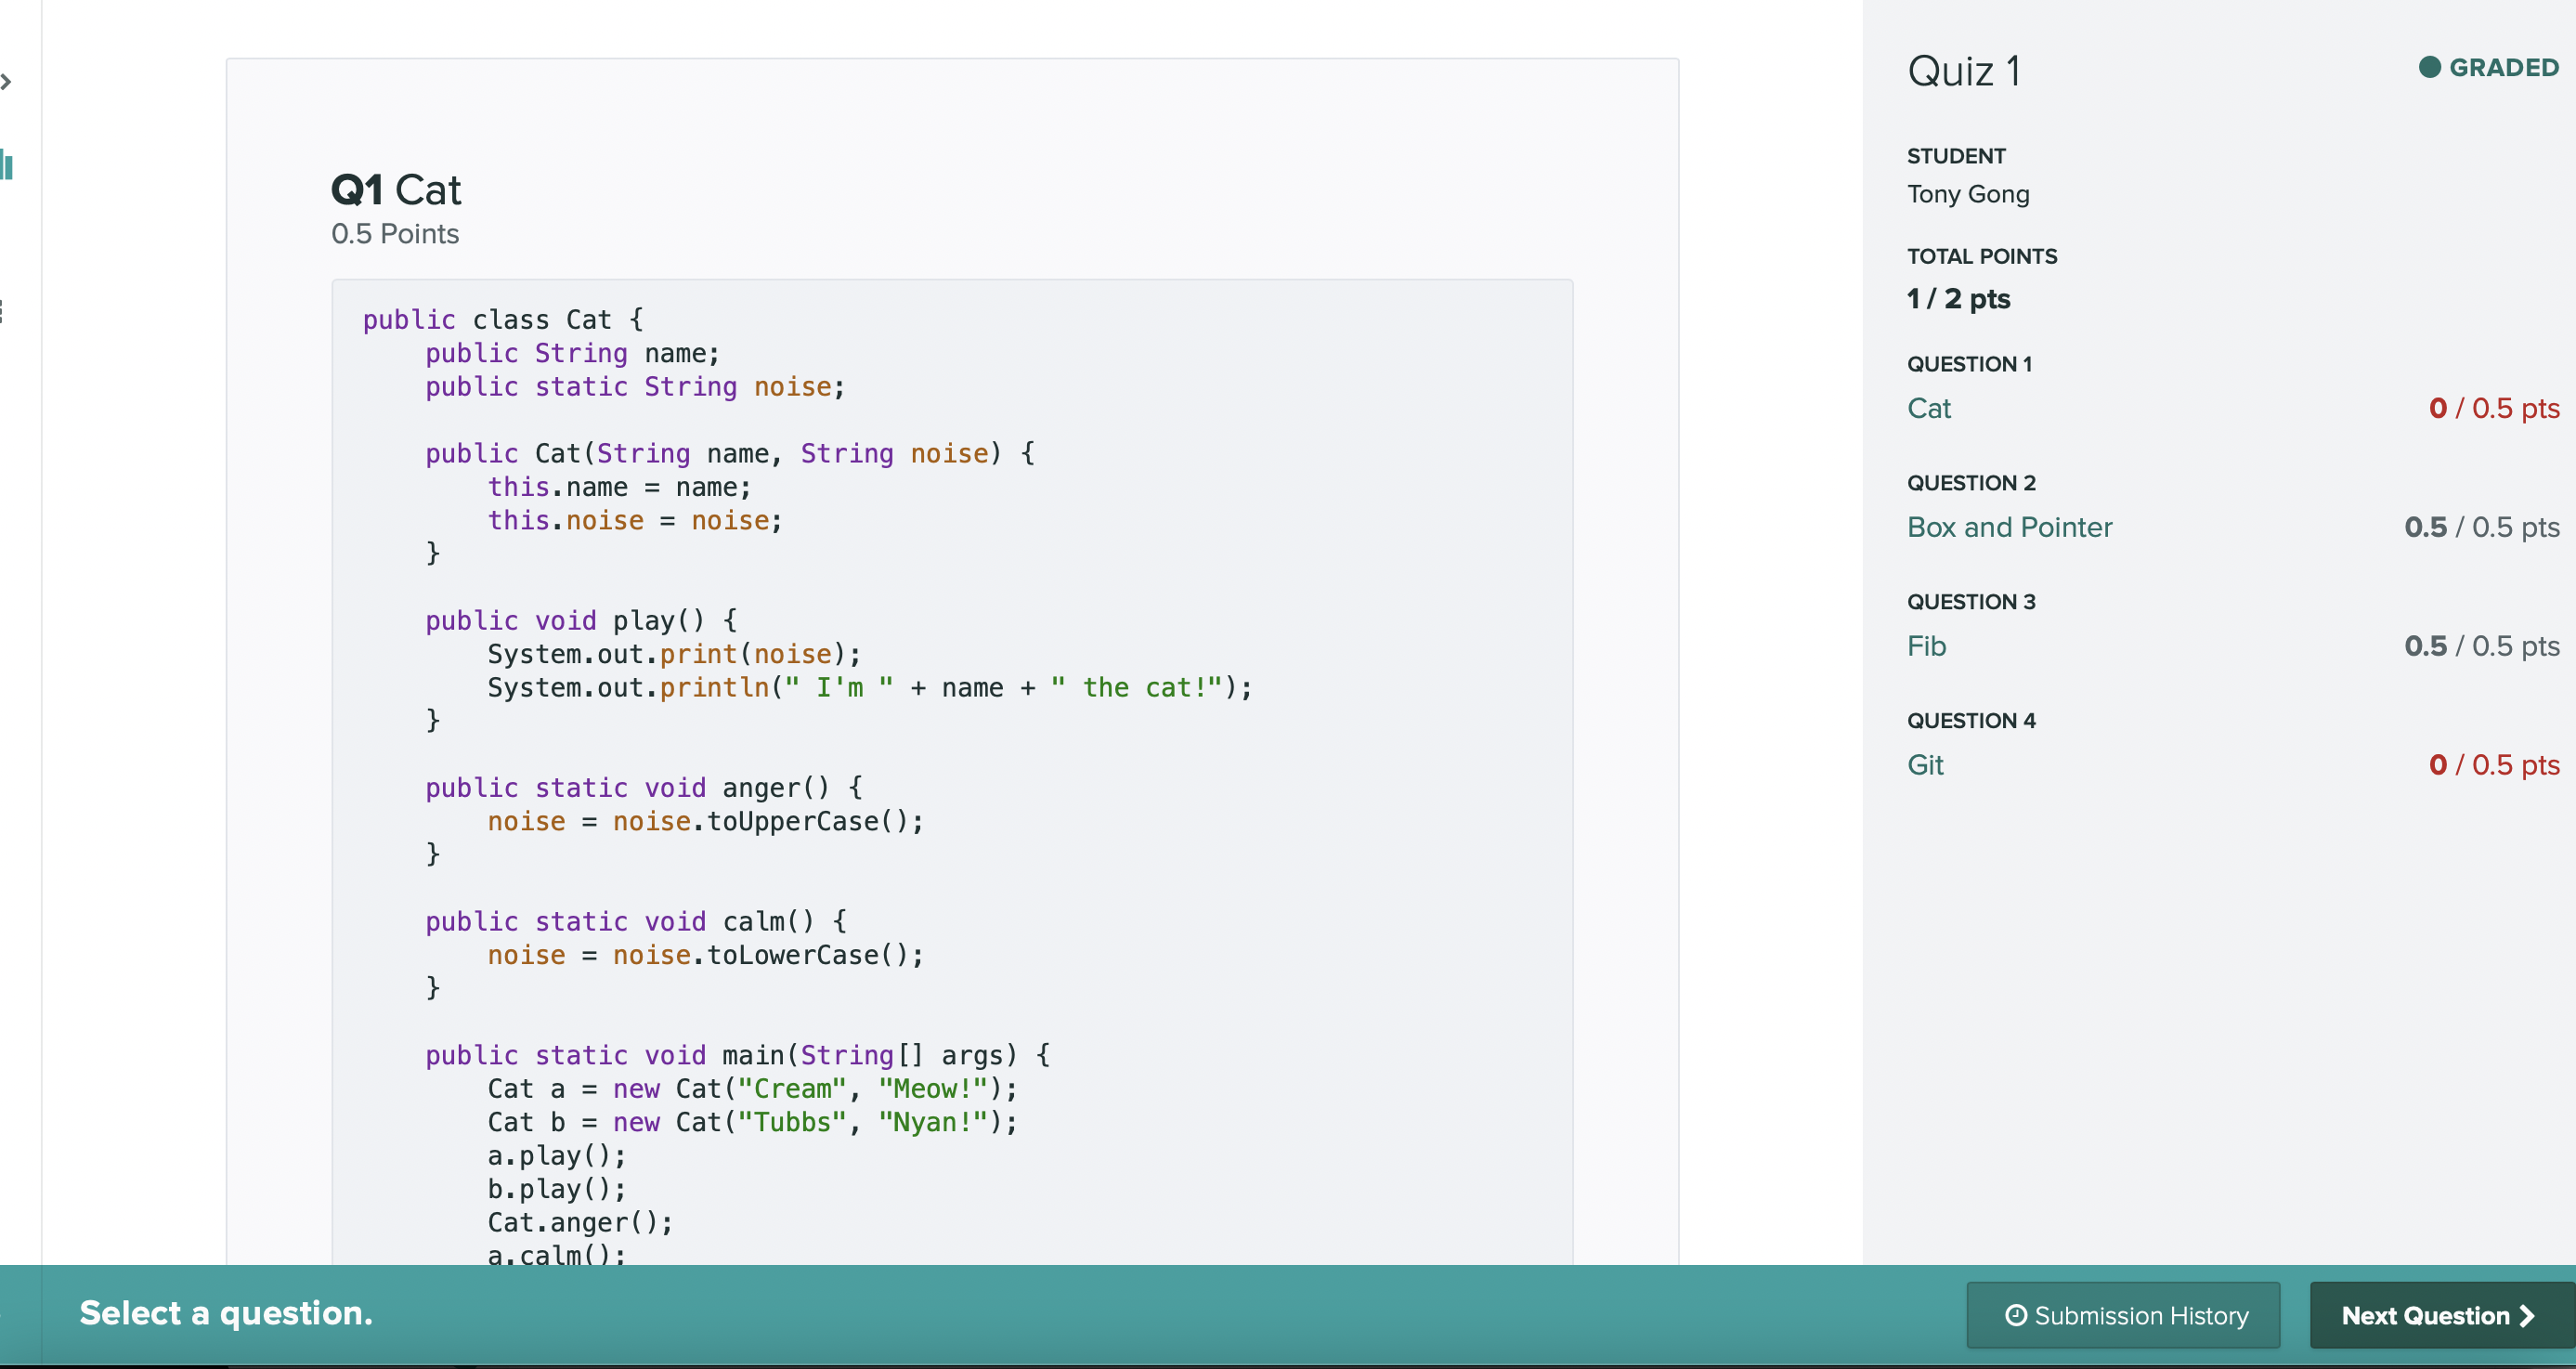Screen dimensions: 2576x1369
Task: Click the green GRADED status dot
Action: 2429,67
